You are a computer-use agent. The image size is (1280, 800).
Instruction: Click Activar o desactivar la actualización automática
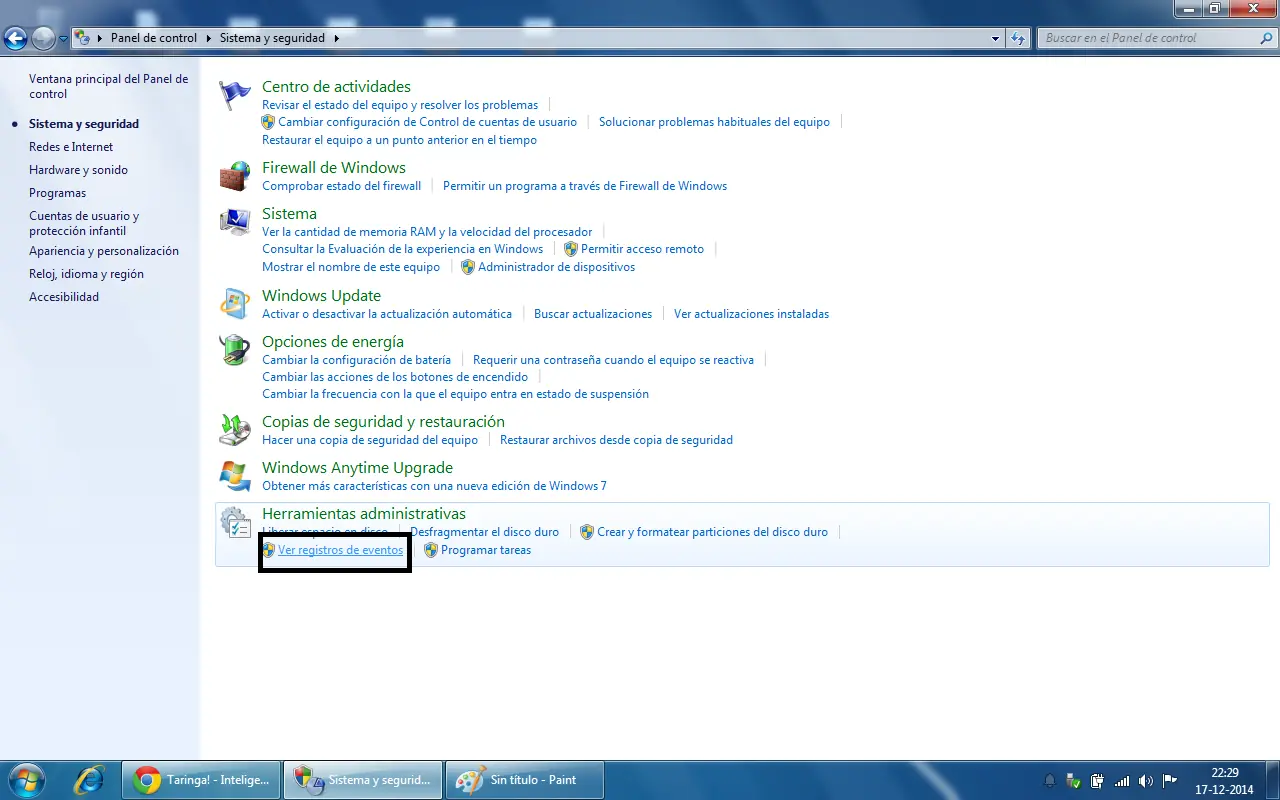(x=387, y=314)
